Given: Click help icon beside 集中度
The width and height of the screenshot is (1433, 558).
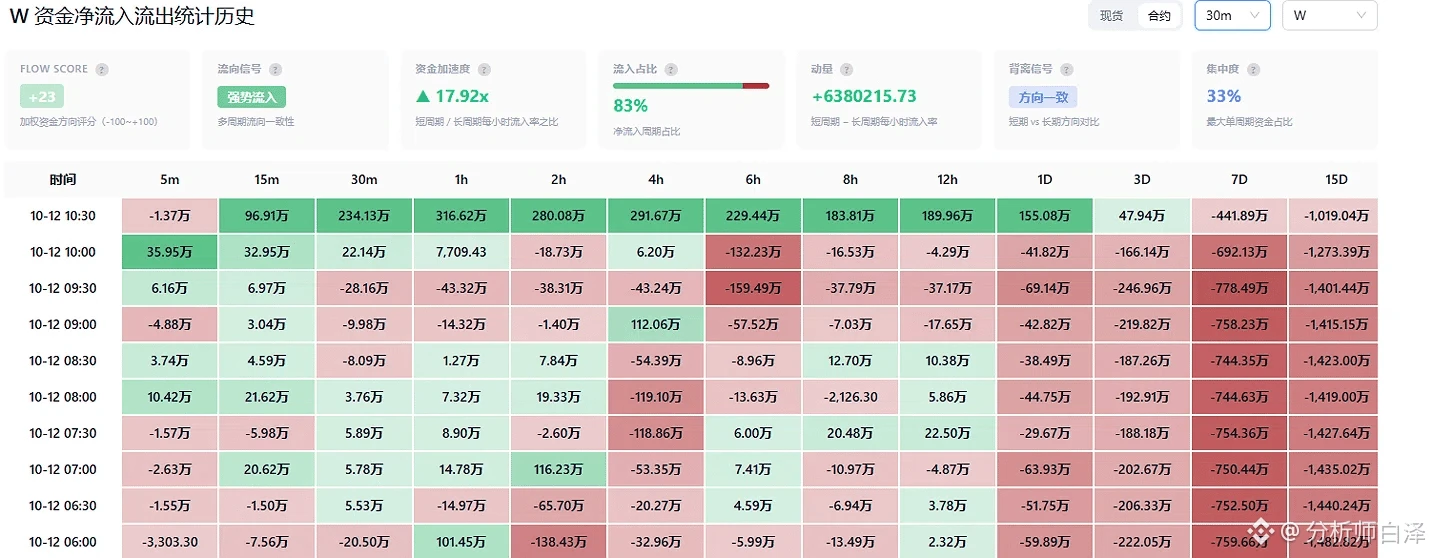Looking at the screenshot, I should pyautogui.click(x=1254, y=70).
